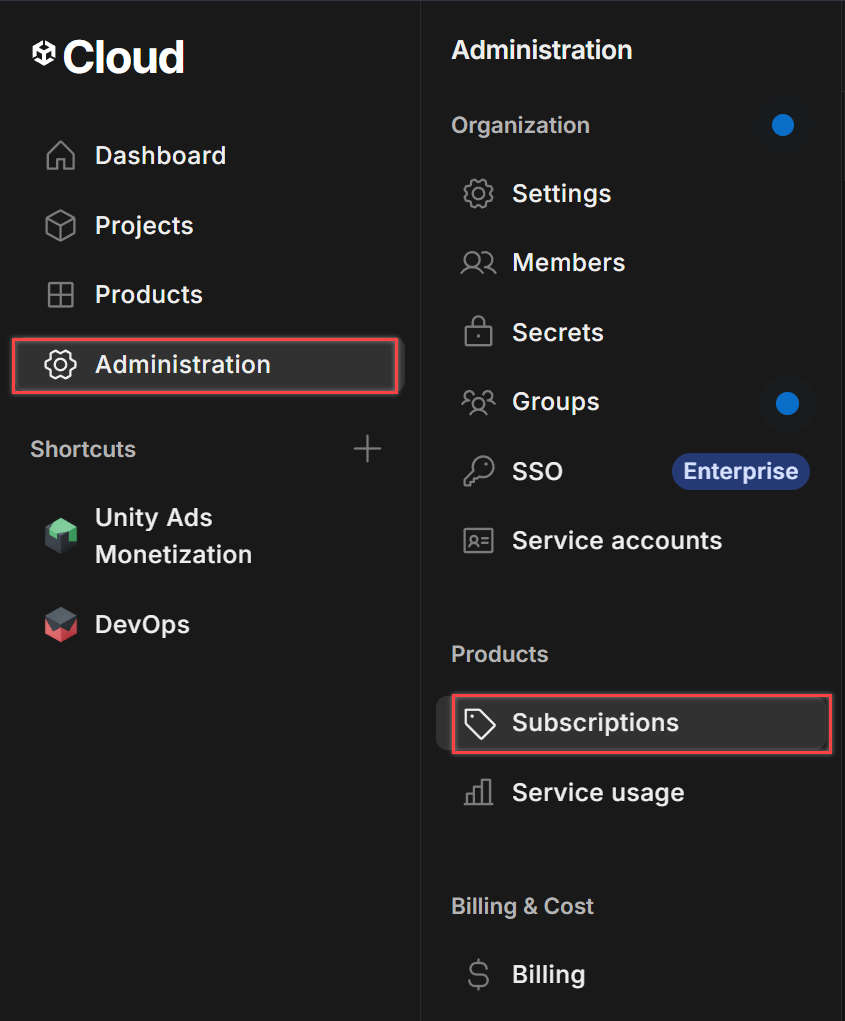The width and height of the screenshot is (845, 1021).
Task: Click the Billing & Cost section label
Action: pos(523,906)
